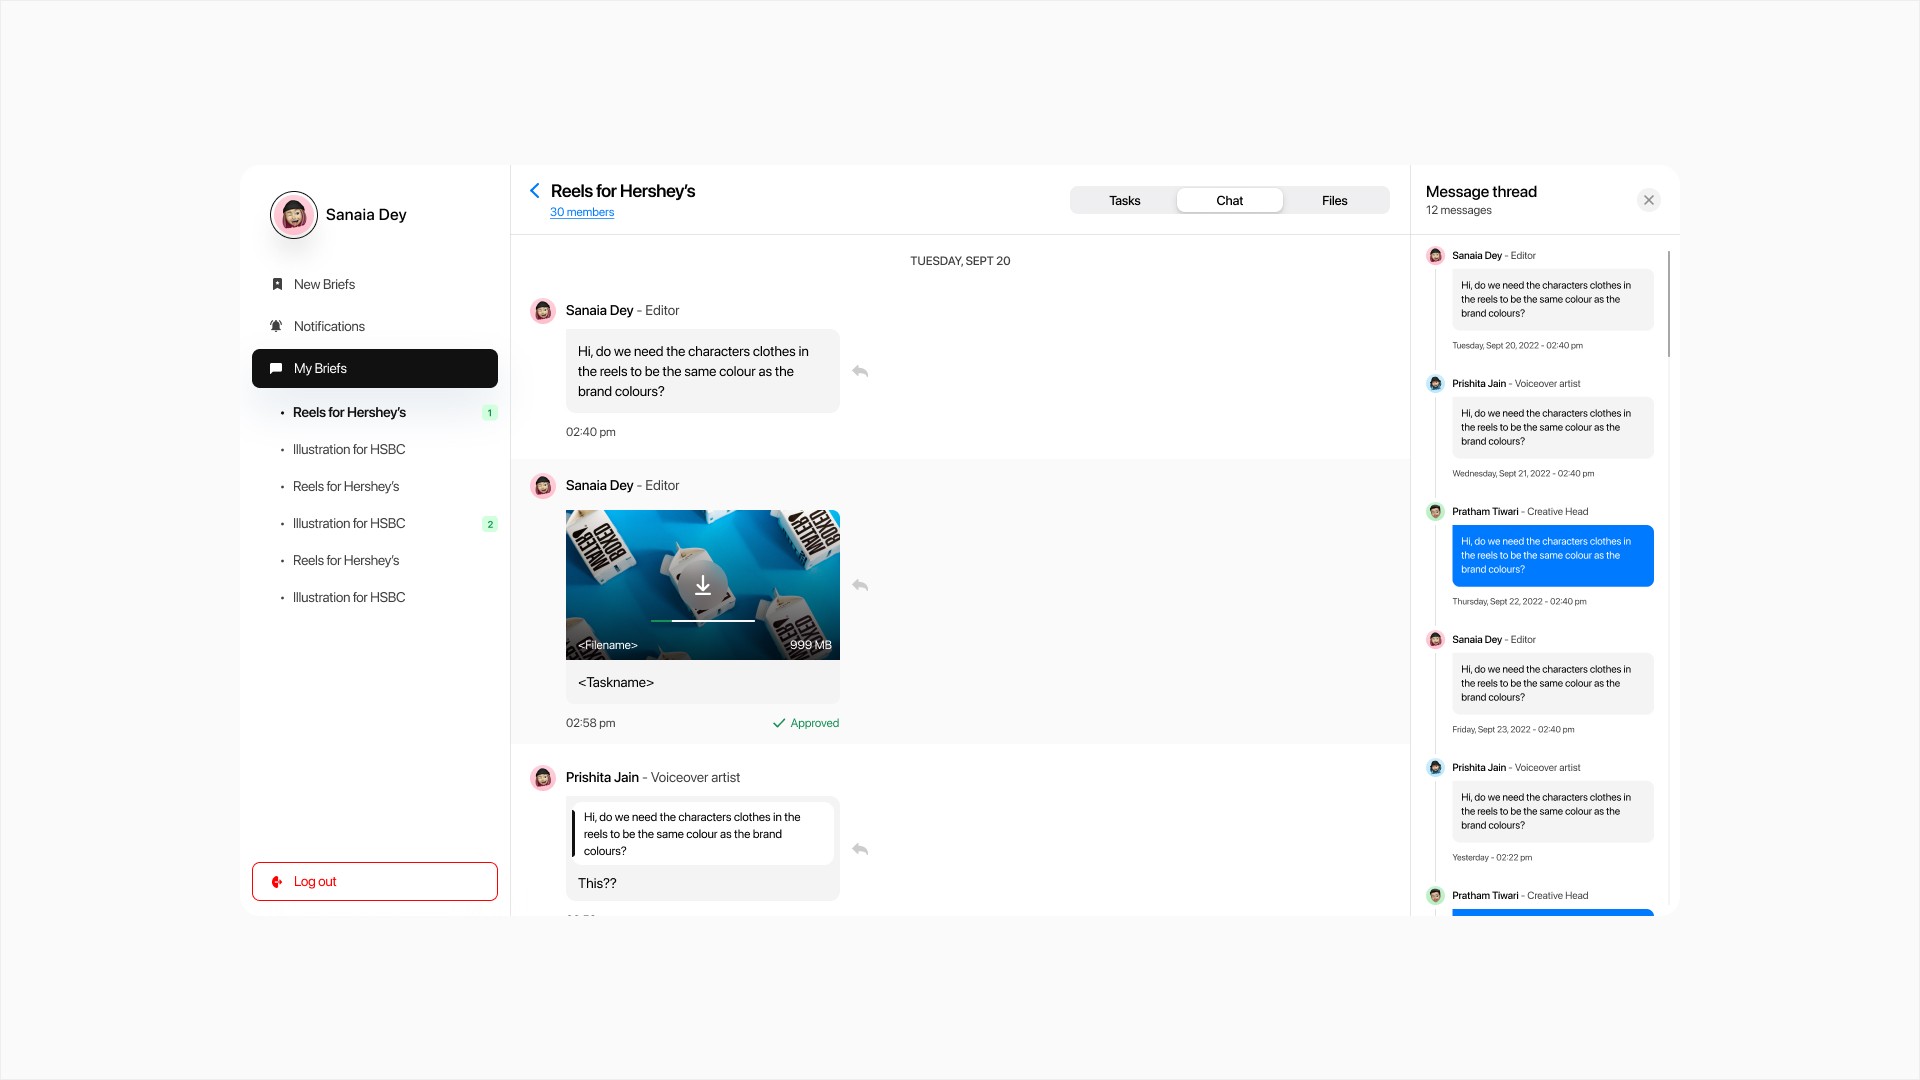Download the attached image file

tap(703, 585)
